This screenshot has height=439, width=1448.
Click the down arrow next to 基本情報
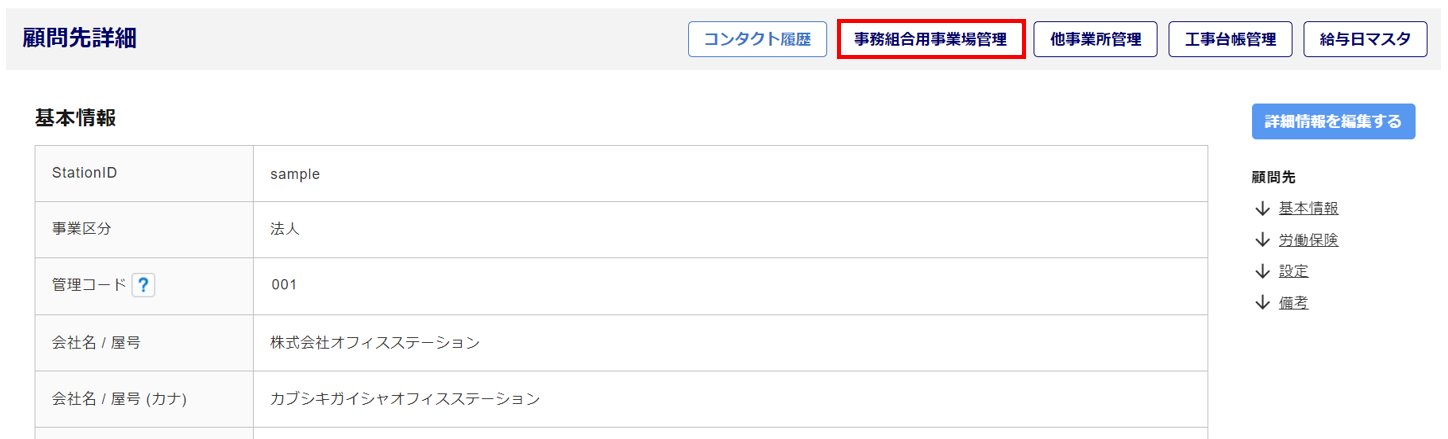click(x=1262, y=209)
